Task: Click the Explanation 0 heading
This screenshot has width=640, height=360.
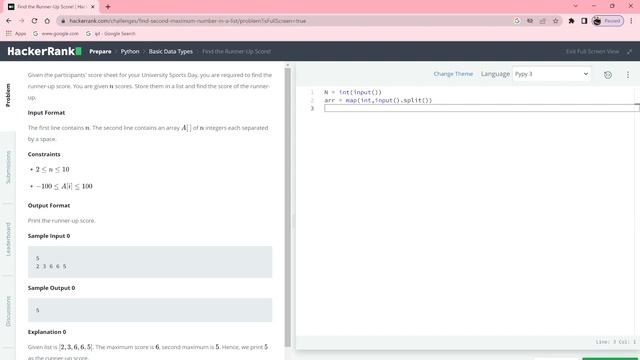Action: [x=47, y=332]
